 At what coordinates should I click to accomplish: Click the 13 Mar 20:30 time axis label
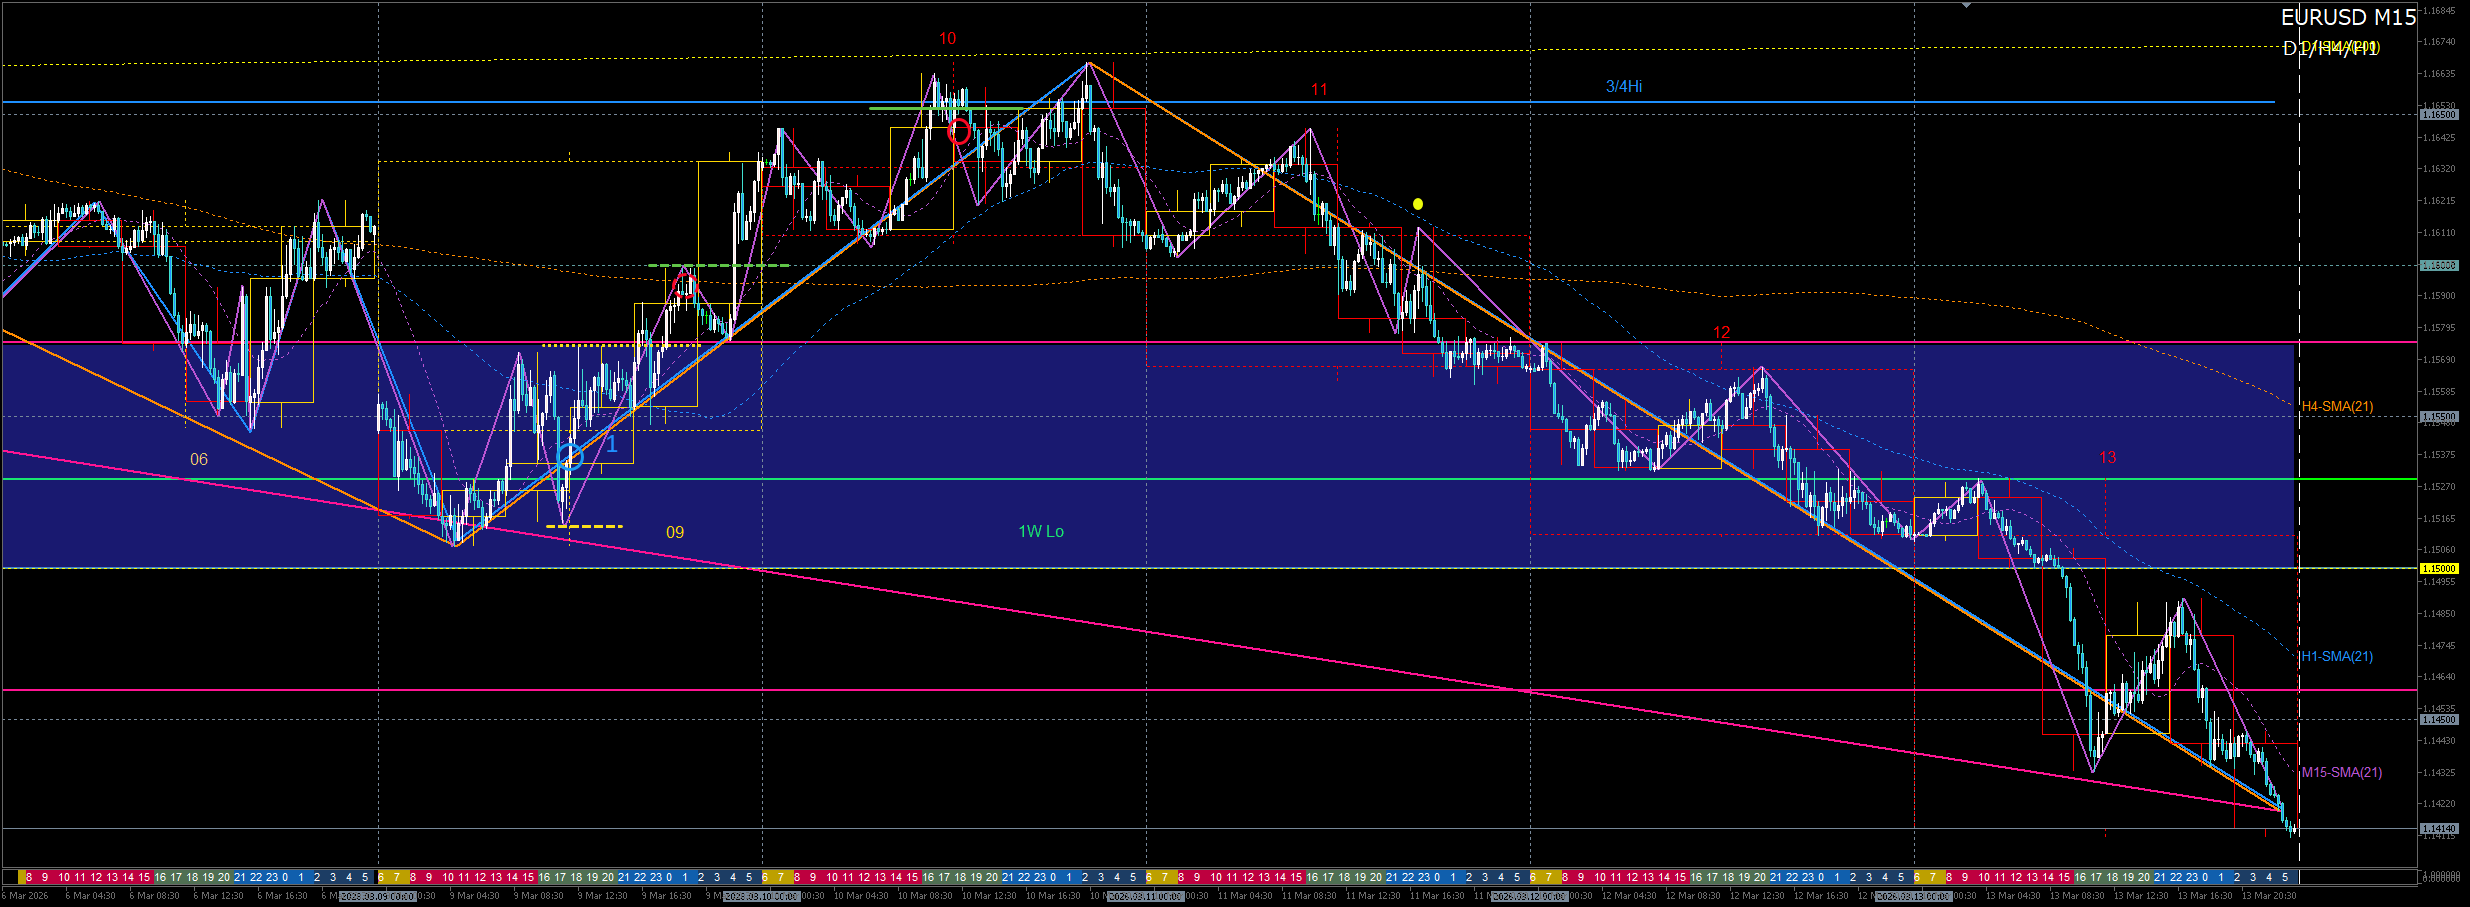tap(2268, 896)
